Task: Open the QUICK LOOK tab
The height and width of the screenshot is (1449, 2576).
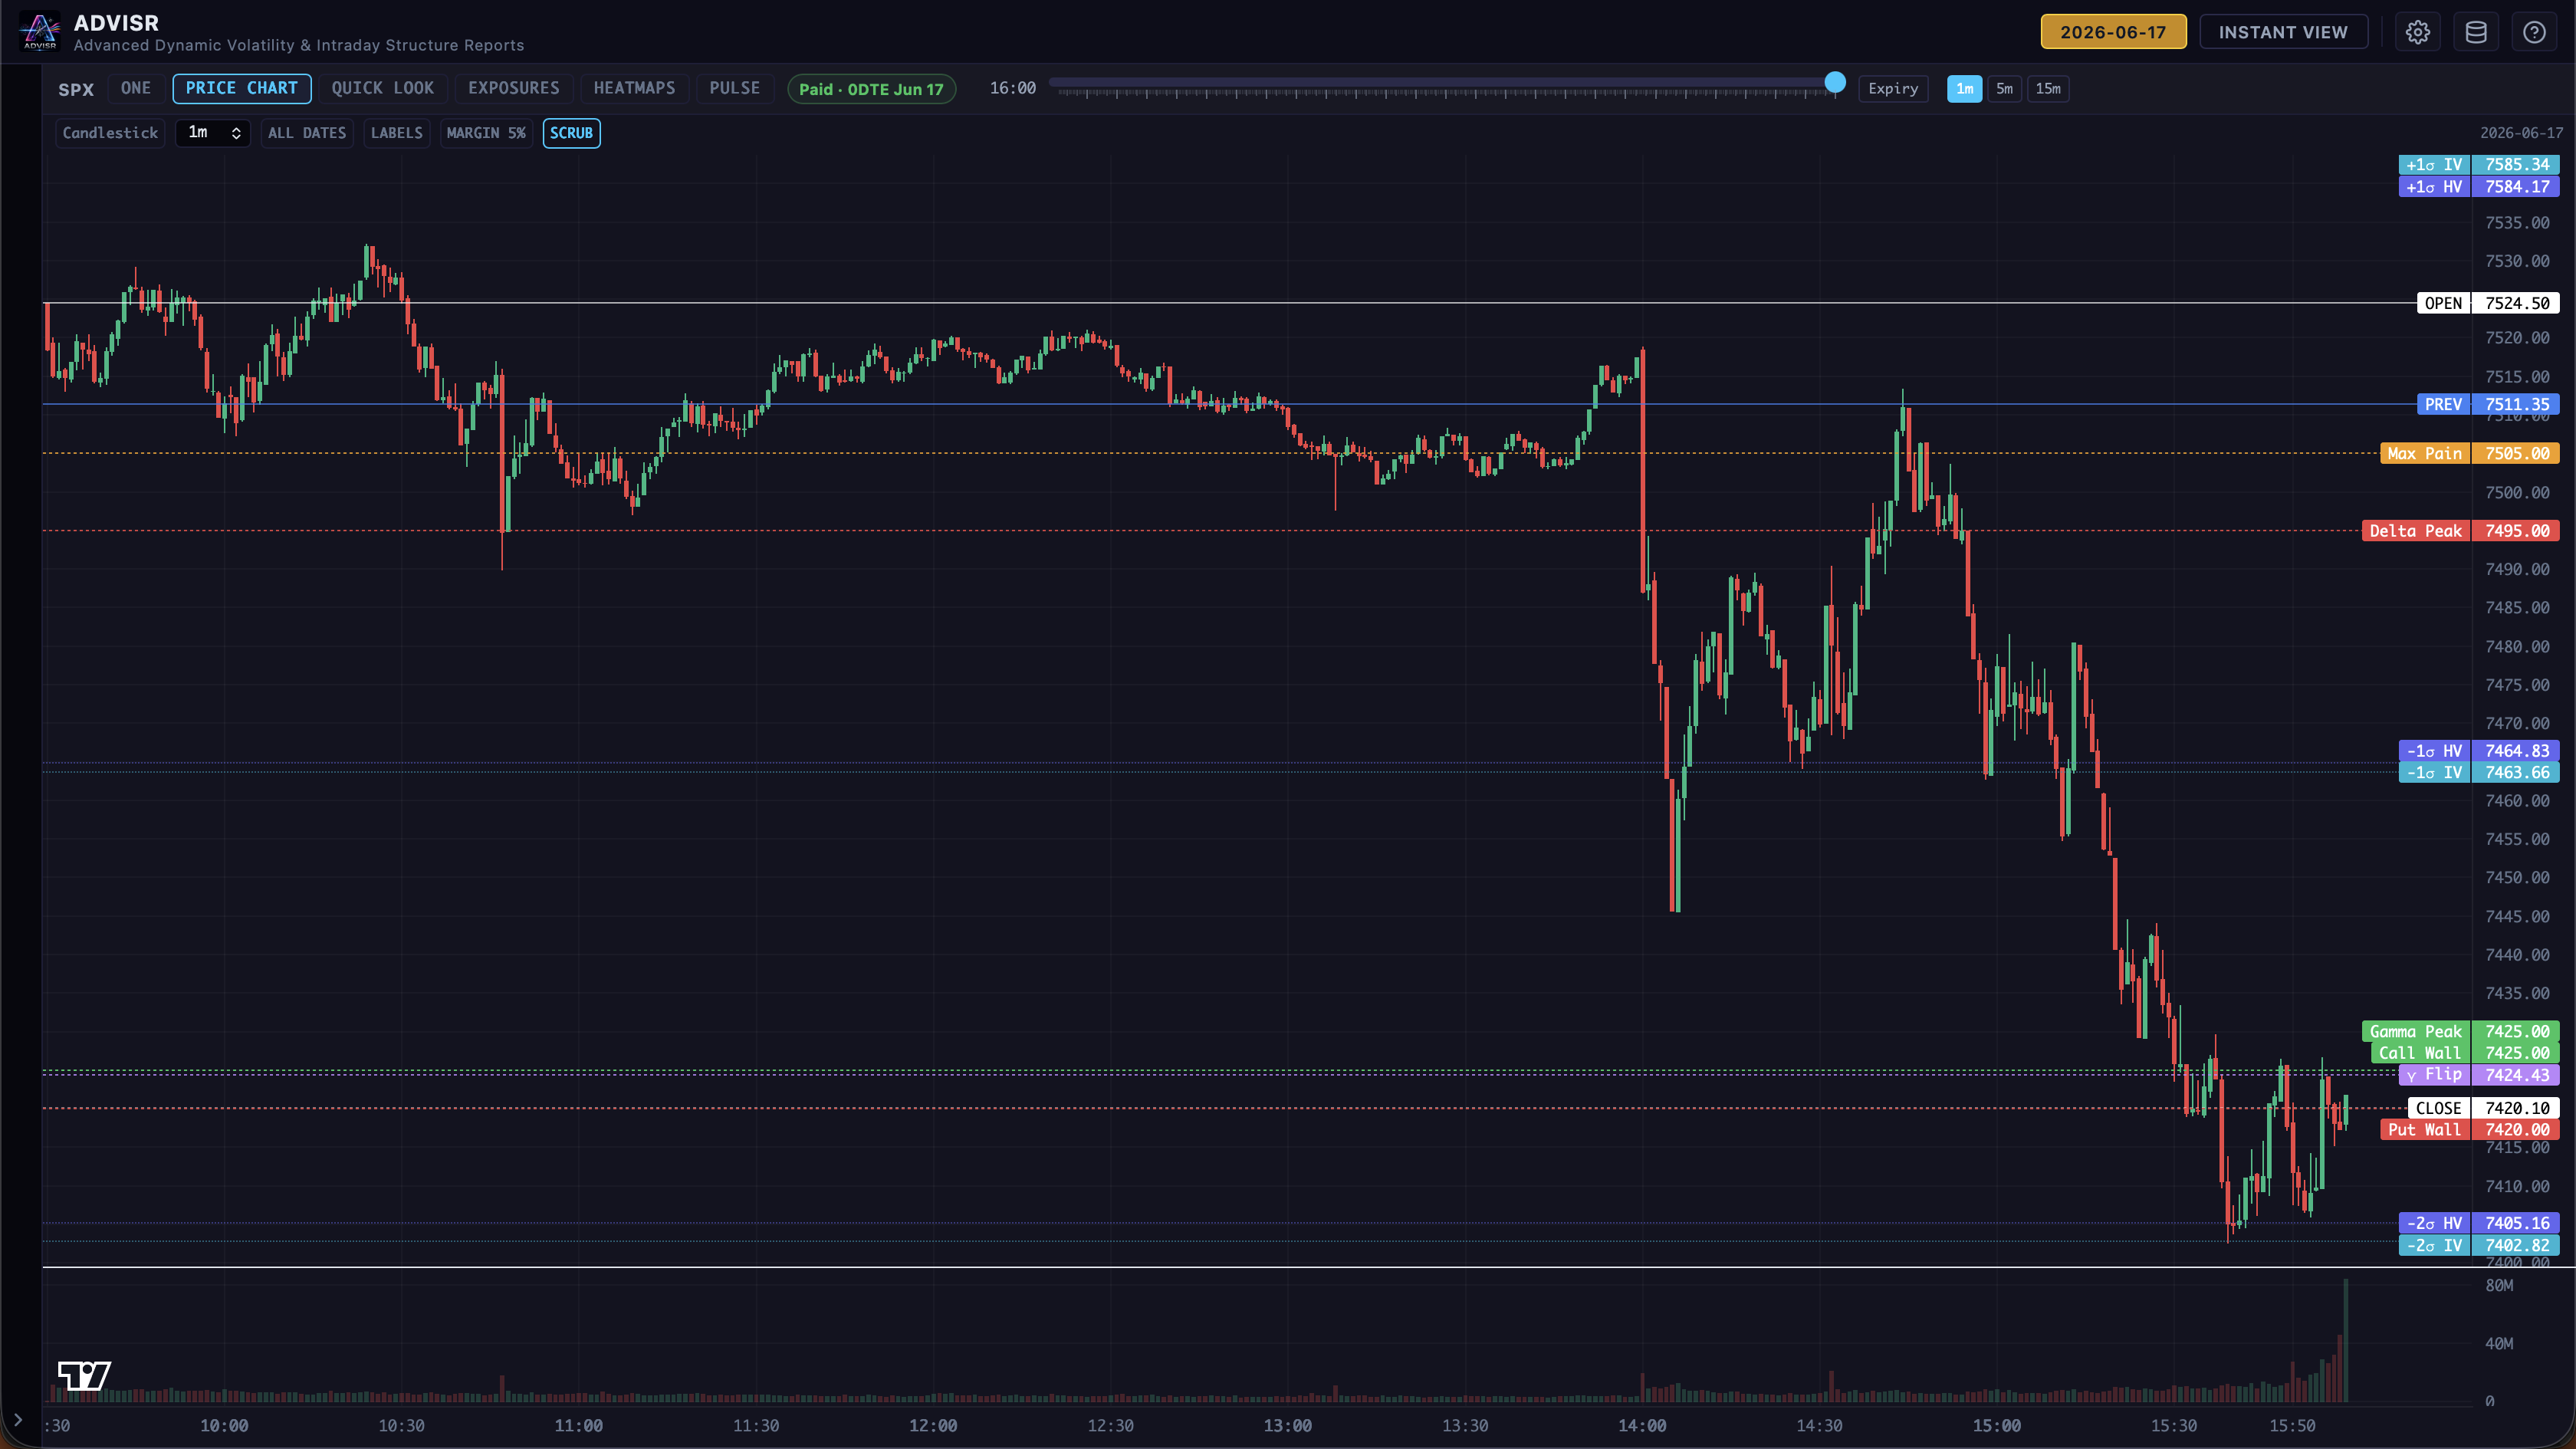Action: click(x=383, y=88)
